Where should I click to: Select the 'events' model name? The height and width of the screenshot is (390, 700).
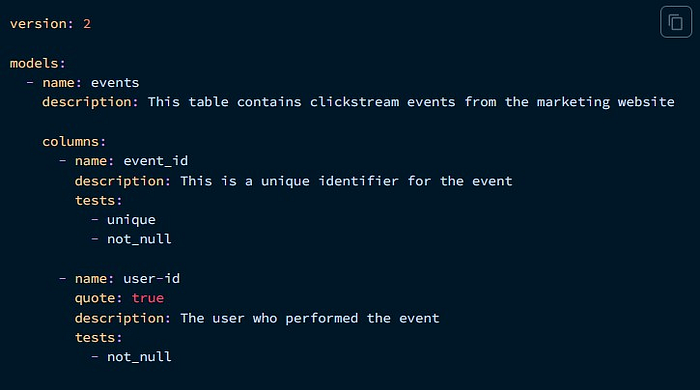[115, 83]
